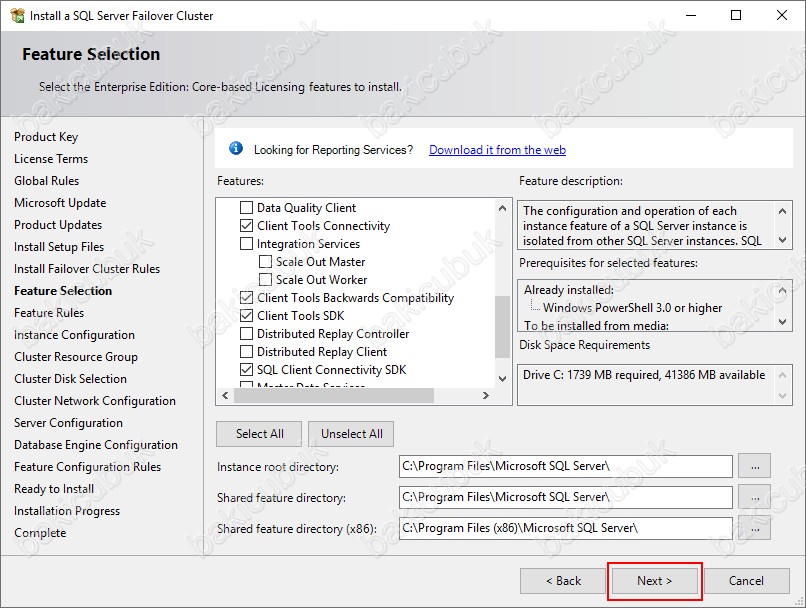806x608 pixels.
Task: Uncheck SQL Client Connectivity SDK
Action: (x=247, y=370)
